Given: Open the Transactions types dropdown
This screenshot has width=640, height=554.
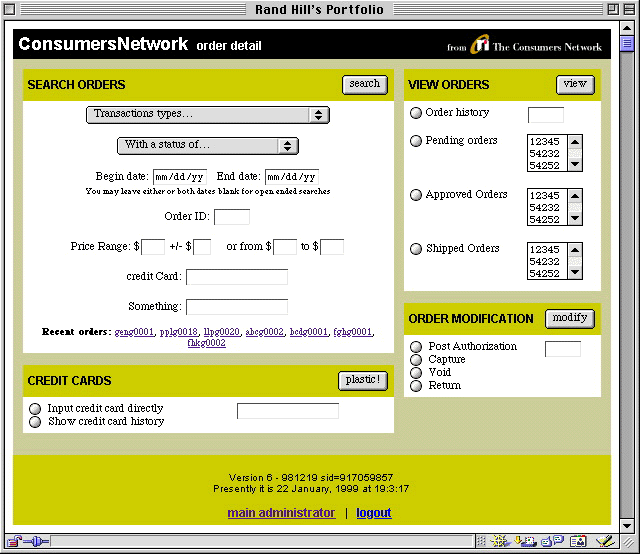Looking at the screenshot, I should pyautogui.click(x=208, y=115).
